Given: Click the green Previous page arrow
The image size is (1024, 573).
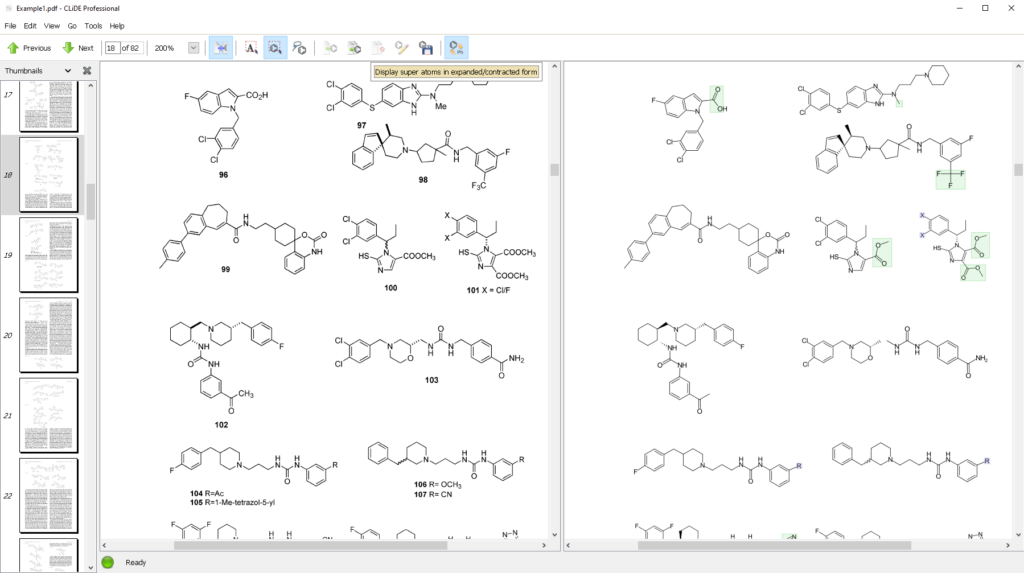Looking at the screenshot, I should (x=29, y=48).
